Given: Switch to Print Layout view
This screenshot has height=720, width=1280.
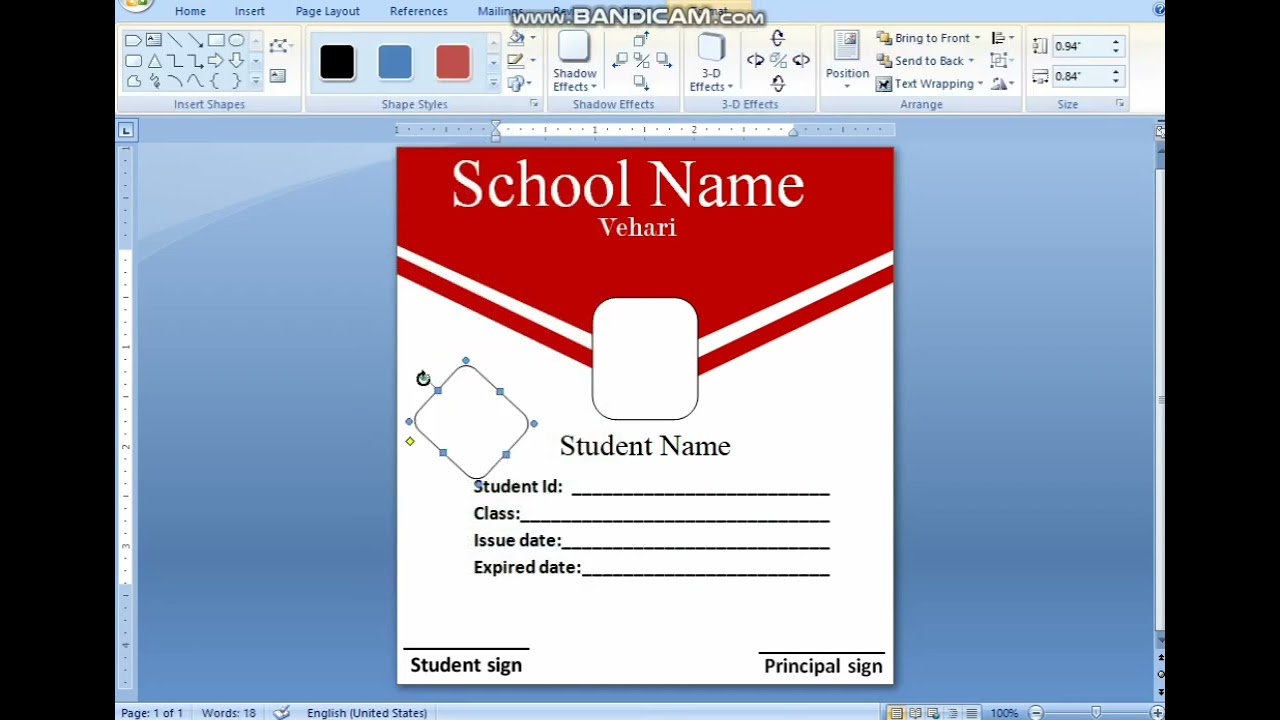Looking at the screenshot, I should [897, 713].
